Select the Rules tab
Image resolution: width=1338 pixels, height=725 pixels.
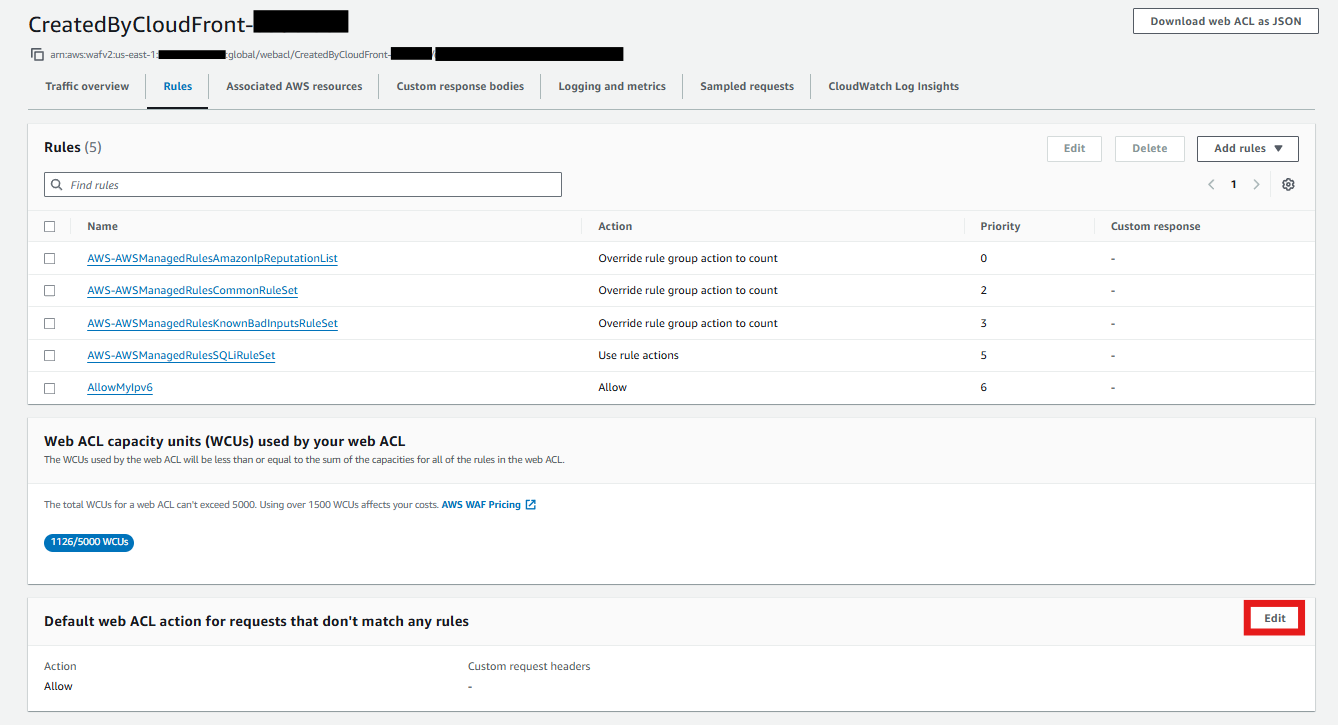click(x=178, y=86)
